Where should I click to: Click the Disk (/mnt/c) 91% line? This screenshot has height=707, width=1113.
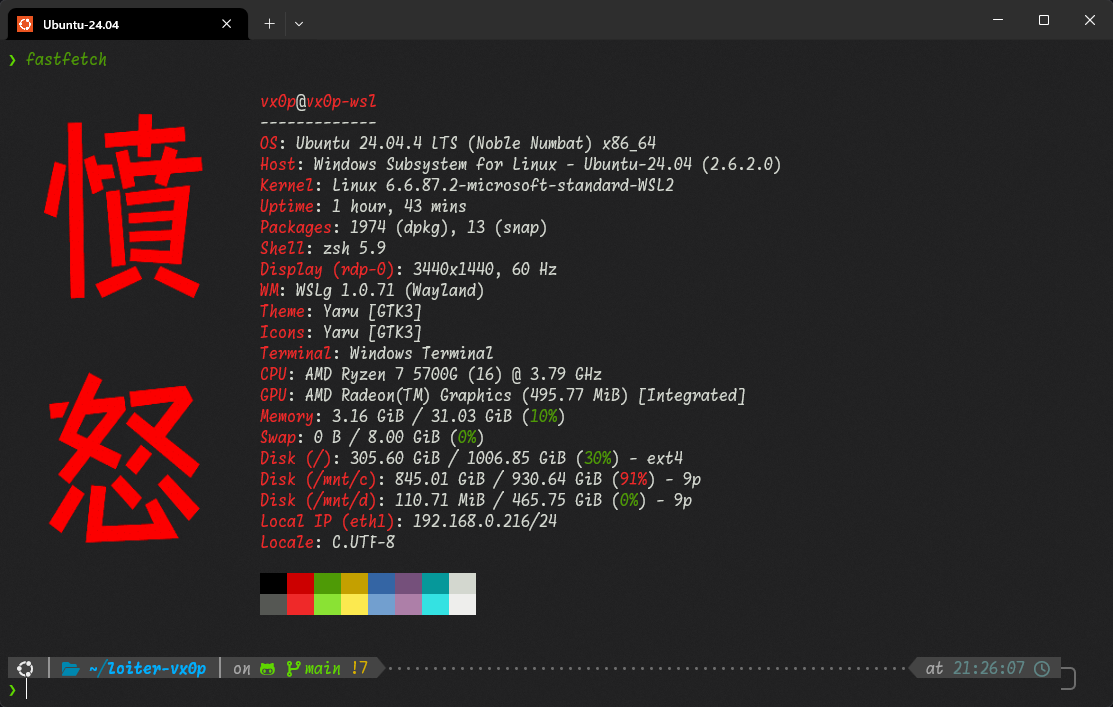pyautogui.click(x=481, y=479)
